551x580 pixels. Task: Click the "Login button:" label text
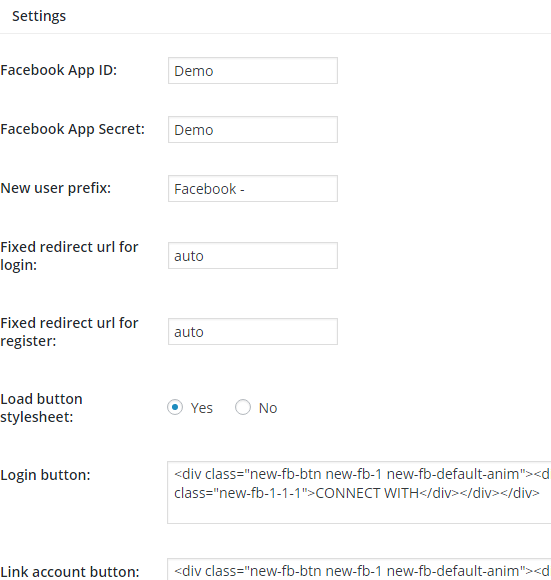pos(45,475)
